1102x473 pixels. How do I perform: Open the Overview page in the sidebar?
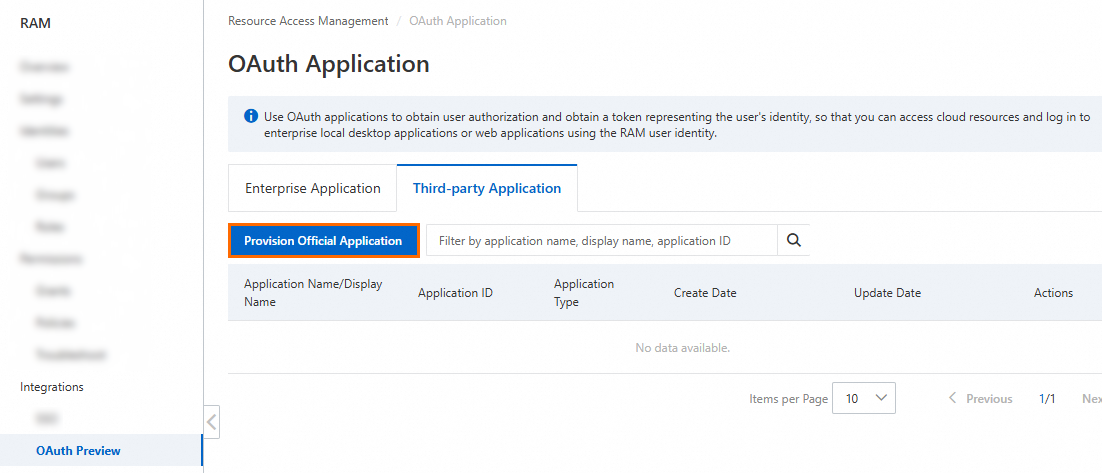click(x=44, y=67)
